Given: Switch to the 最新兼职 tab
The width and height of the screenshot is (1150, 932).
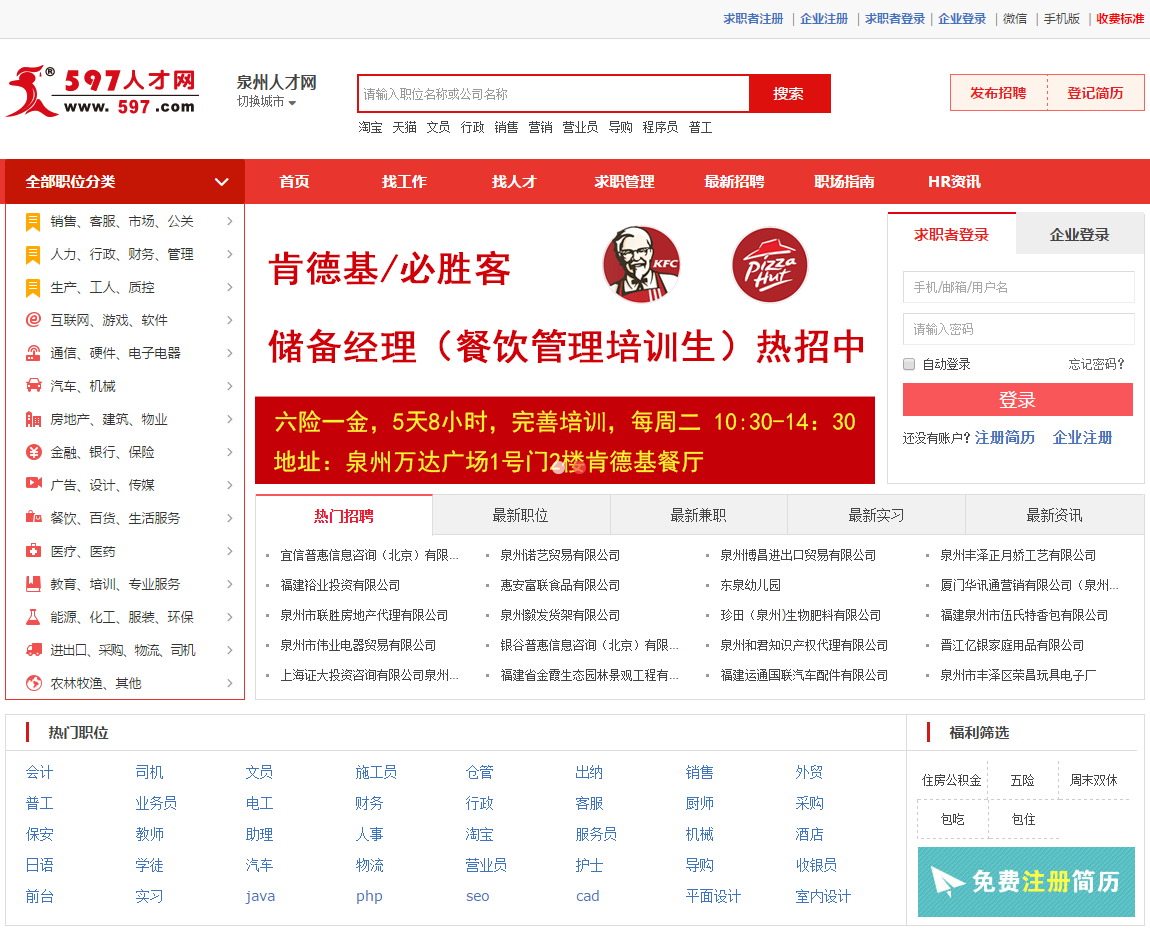Looking at the screenshot, I should coord(698,515).
